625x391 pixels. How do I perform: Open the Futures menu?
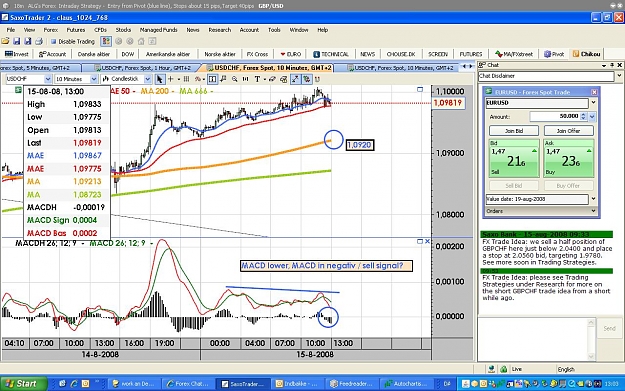pos(76,30)
